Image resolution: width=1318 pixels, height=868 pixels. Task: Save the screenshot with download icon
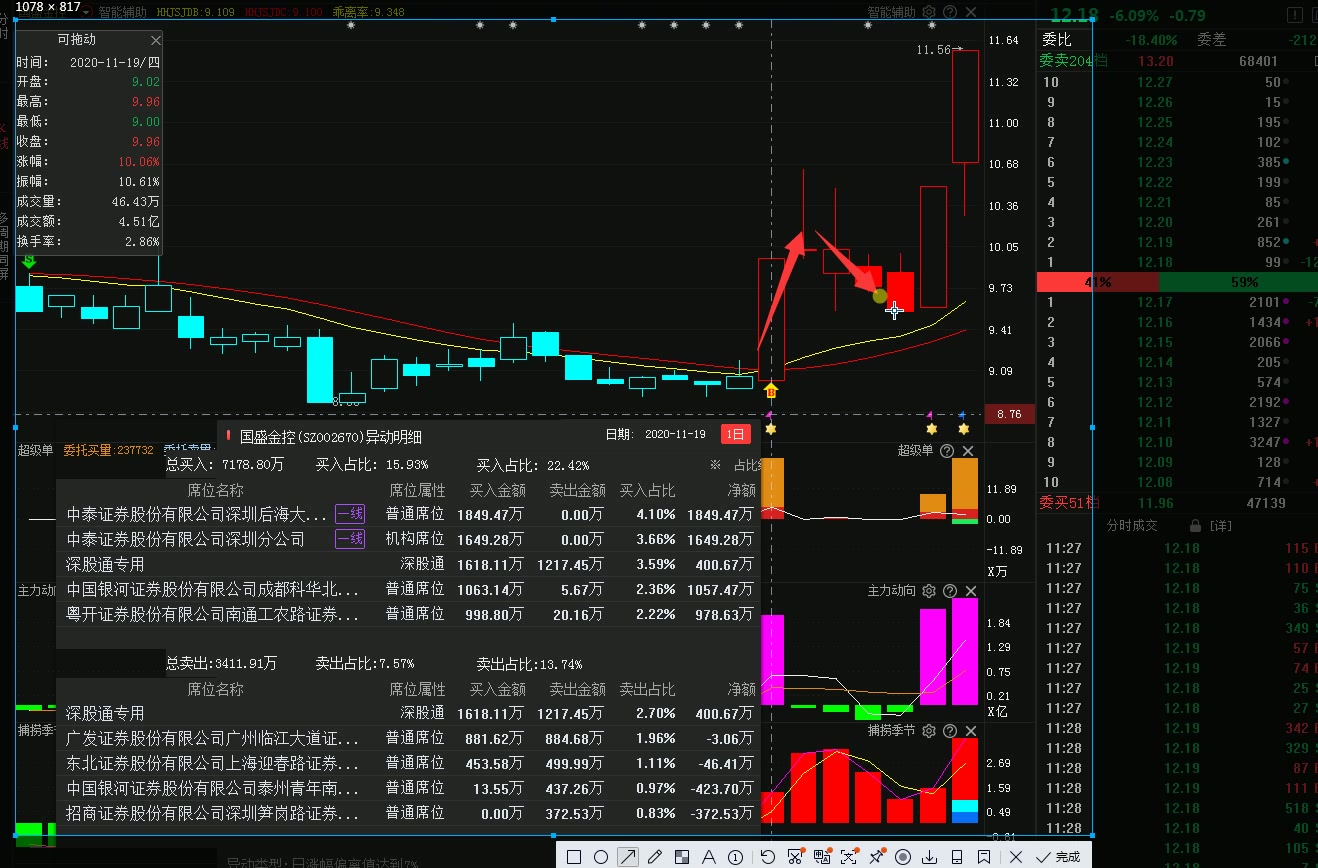tap(930, 857)
